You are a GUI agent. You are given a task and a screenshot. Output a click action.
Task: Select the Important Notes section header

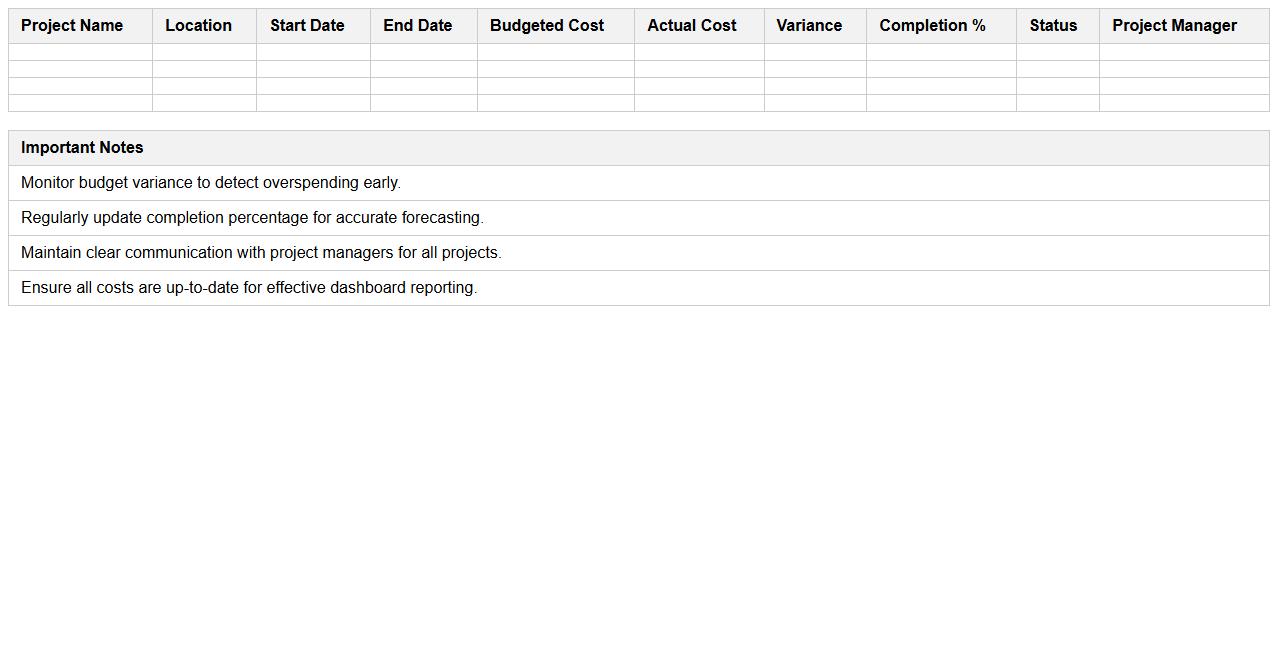82,147
